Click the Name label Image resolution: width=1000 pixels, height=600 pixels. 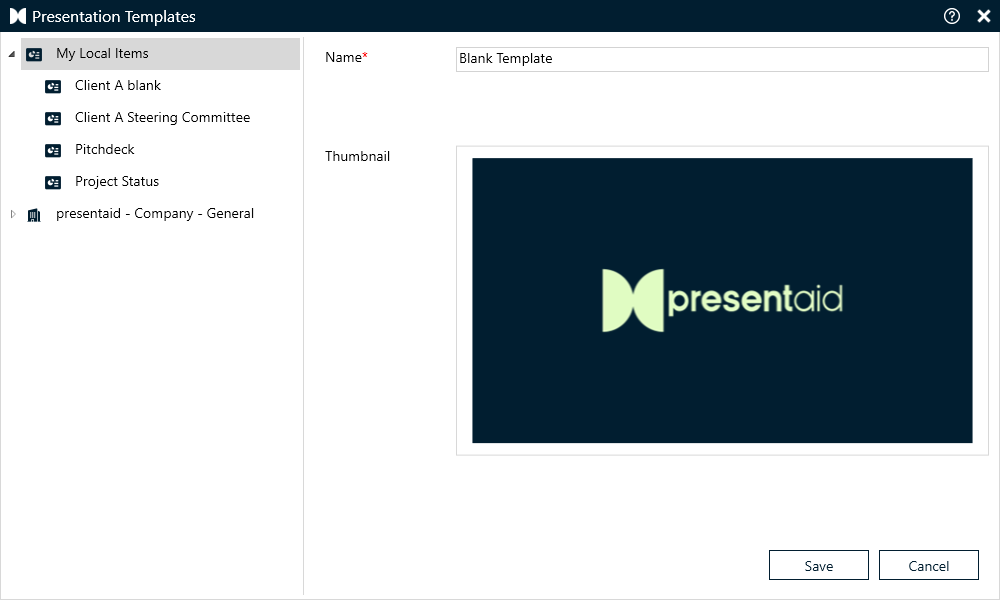(346, 57)
